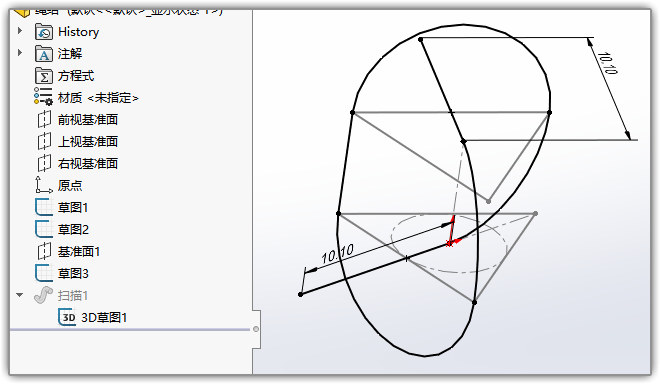Select 原点 in the feature tree

[70, 185]
